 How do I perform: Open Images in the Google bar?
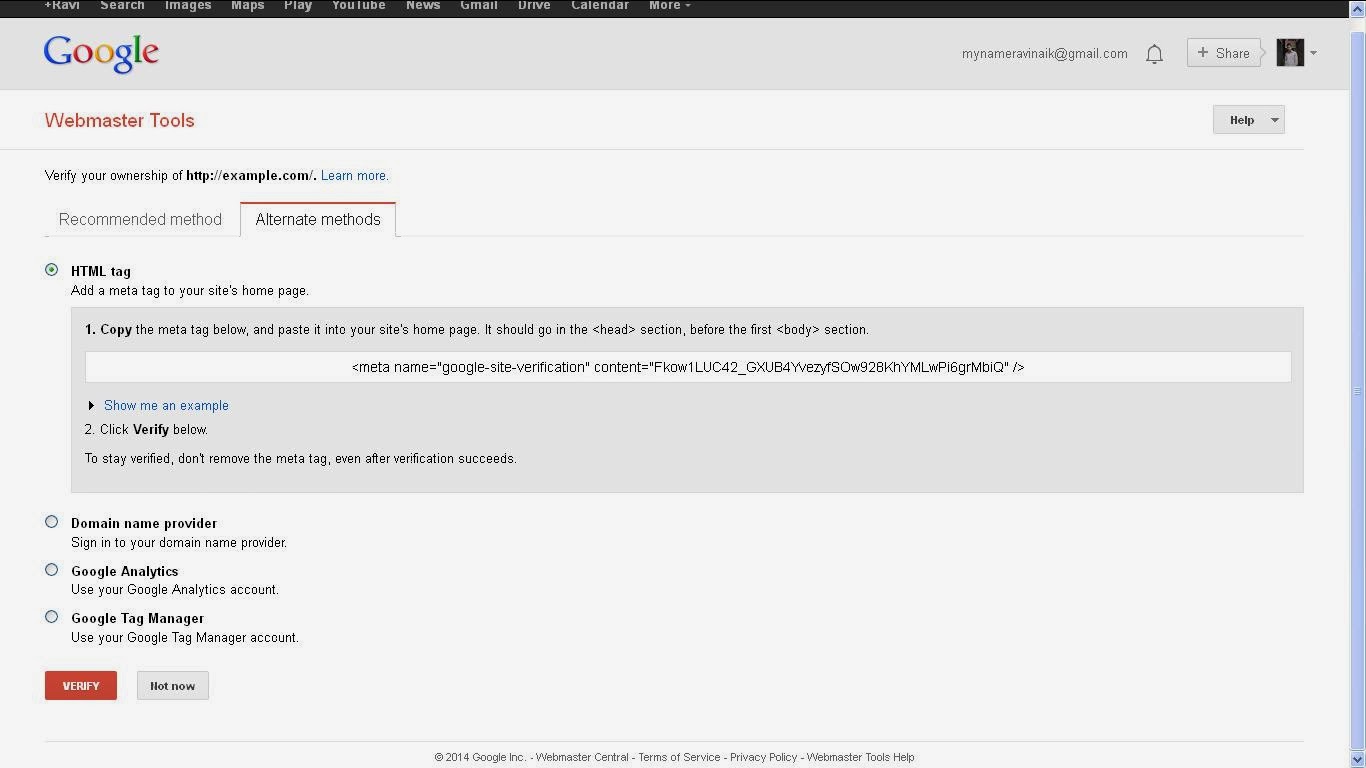[x=188, y=6]
